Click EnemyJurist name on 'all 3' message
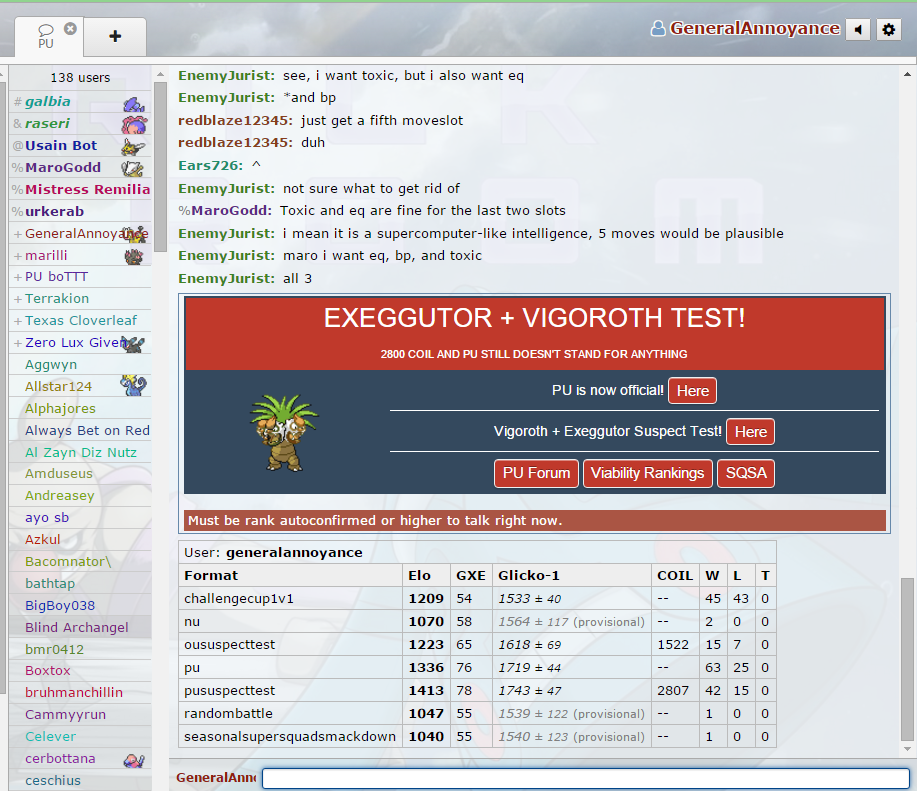917x791 pixels. tap(226, 278)
